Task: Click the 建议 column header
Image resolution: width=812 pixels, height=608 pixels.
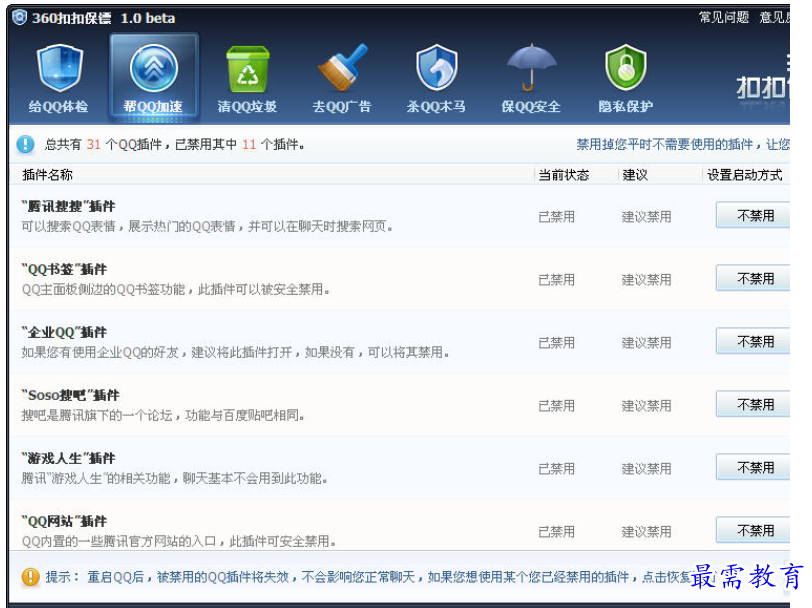Action: click(x=635, y=175)
